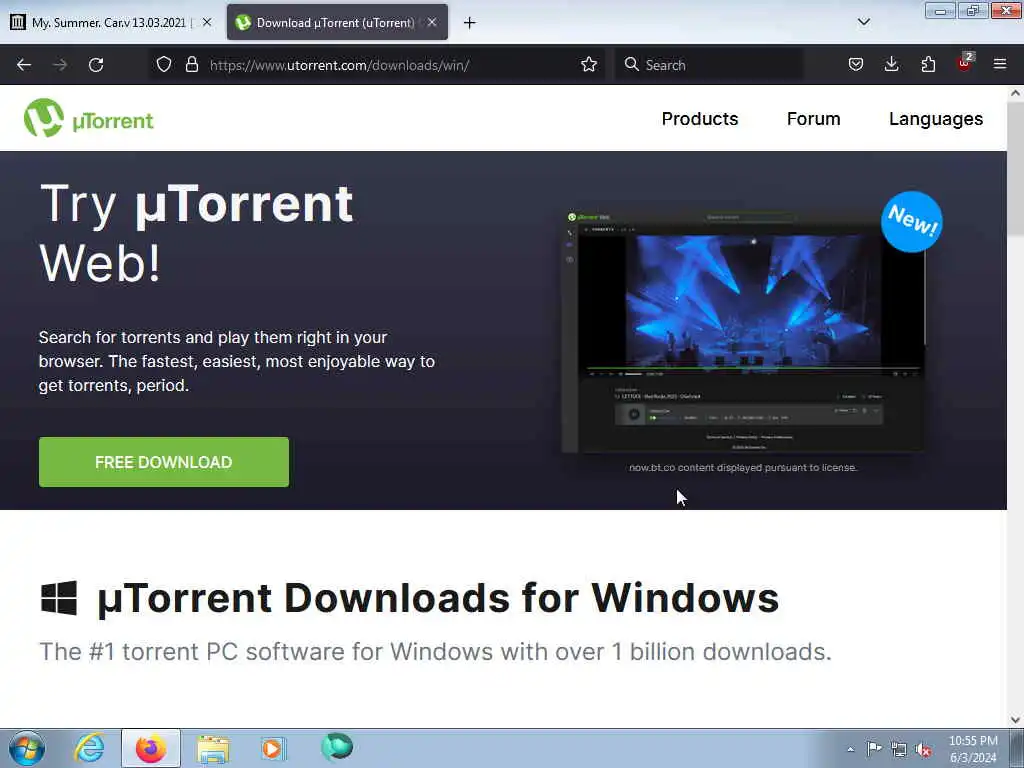Open the Forum link in the header
This screenshot has width=1024, height=768.
pos(813,119)
